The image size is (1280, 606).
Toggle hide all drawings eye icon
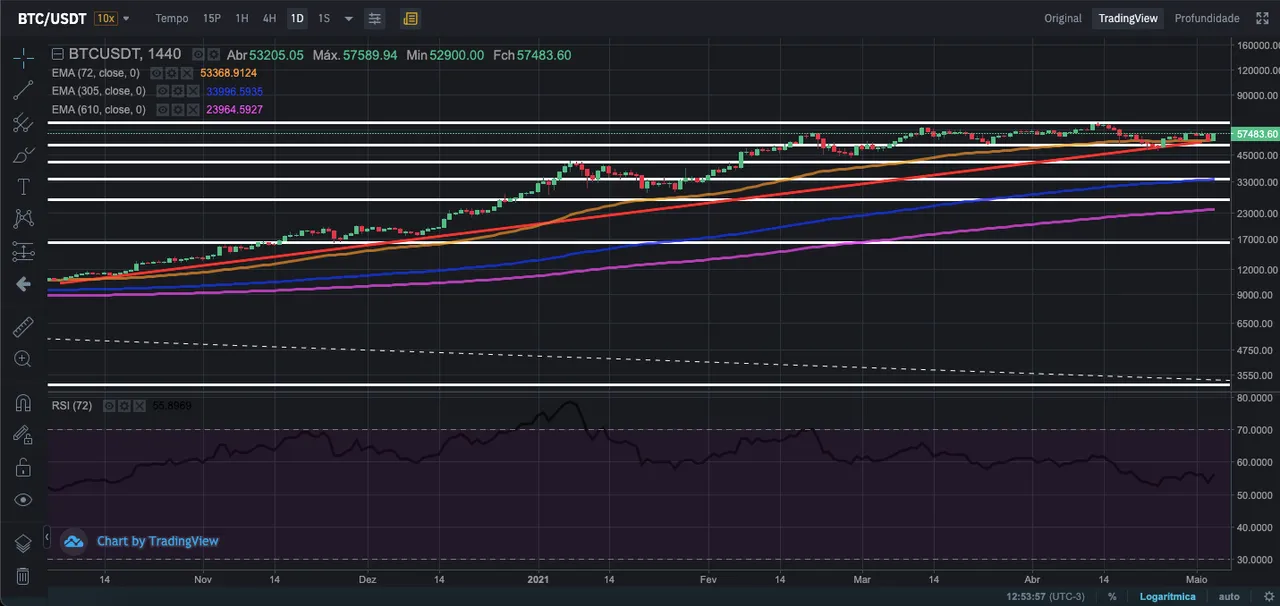(23, 500)
